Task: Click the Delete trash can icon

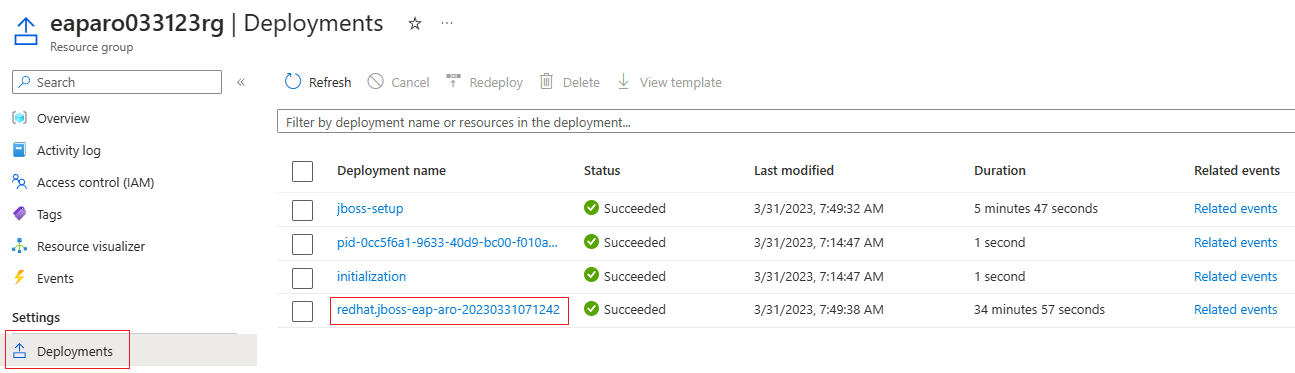Action: (x=547, y=82)
